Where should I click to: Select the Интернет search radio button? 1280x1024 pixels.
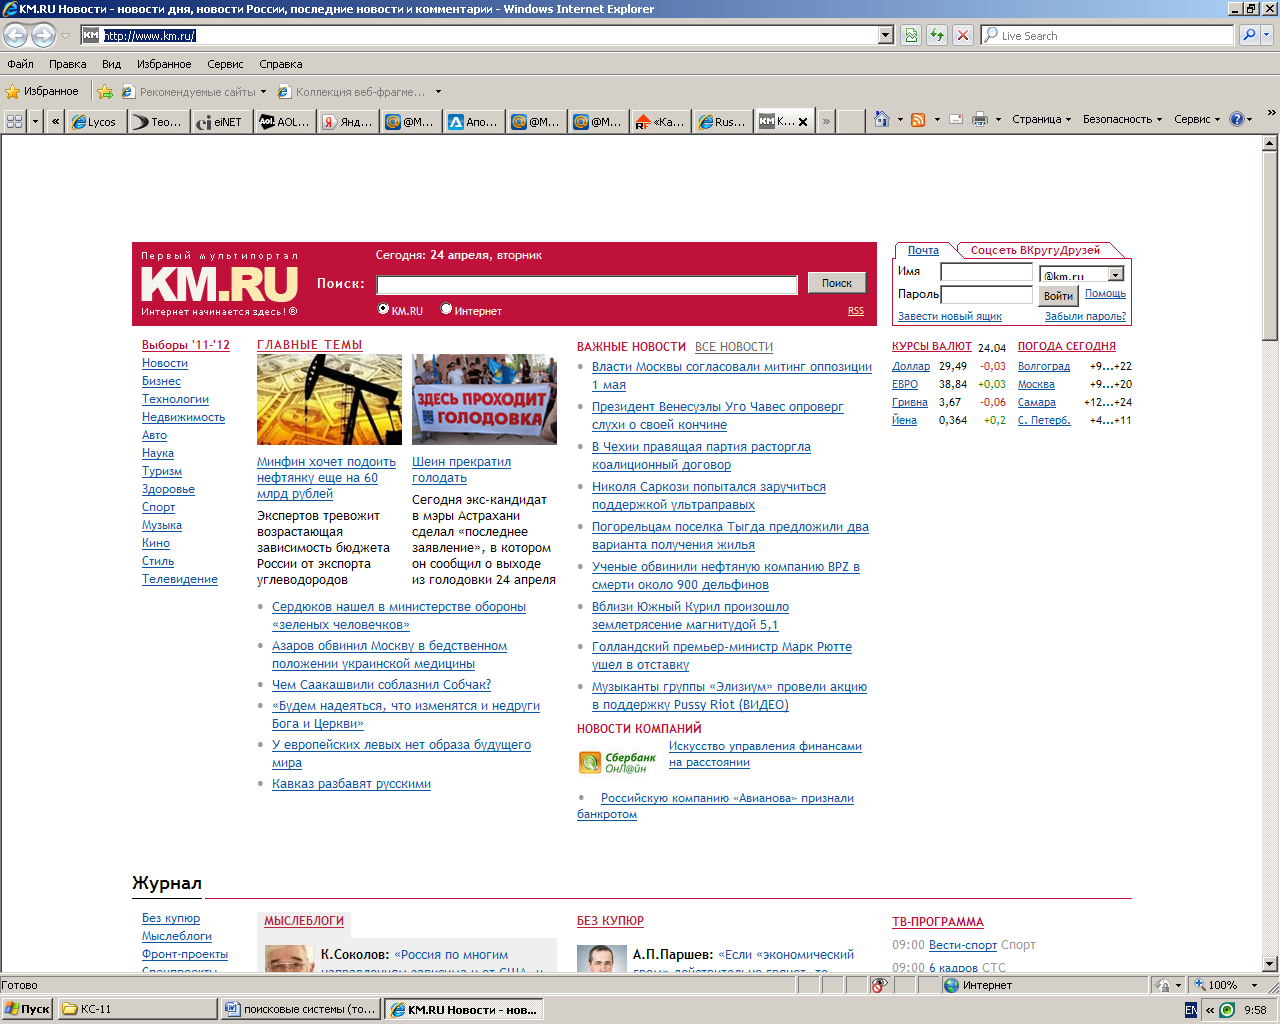point(446,309)
